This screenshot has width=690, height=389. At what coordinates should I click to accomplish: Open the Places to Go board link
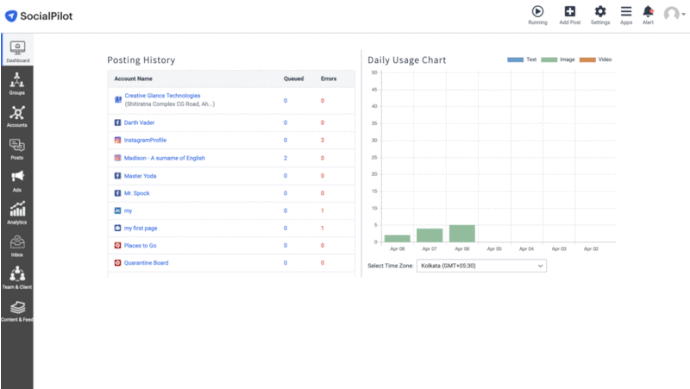[x=140, y=246]
